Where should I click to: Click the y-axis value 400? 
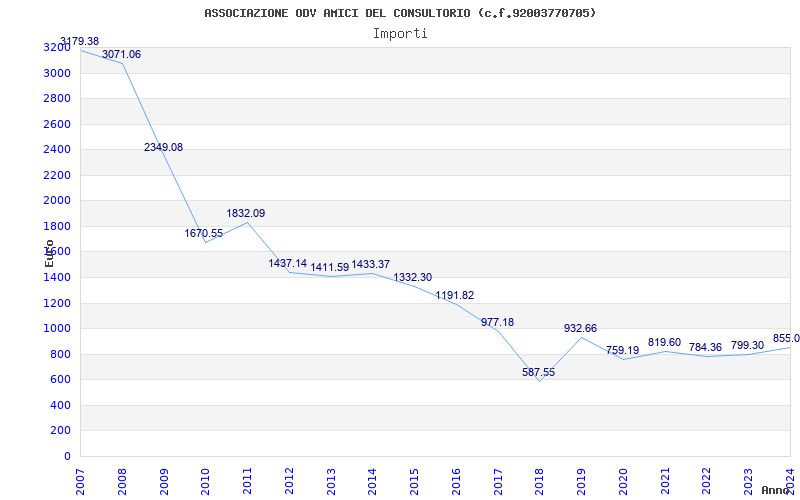(60, 405)
